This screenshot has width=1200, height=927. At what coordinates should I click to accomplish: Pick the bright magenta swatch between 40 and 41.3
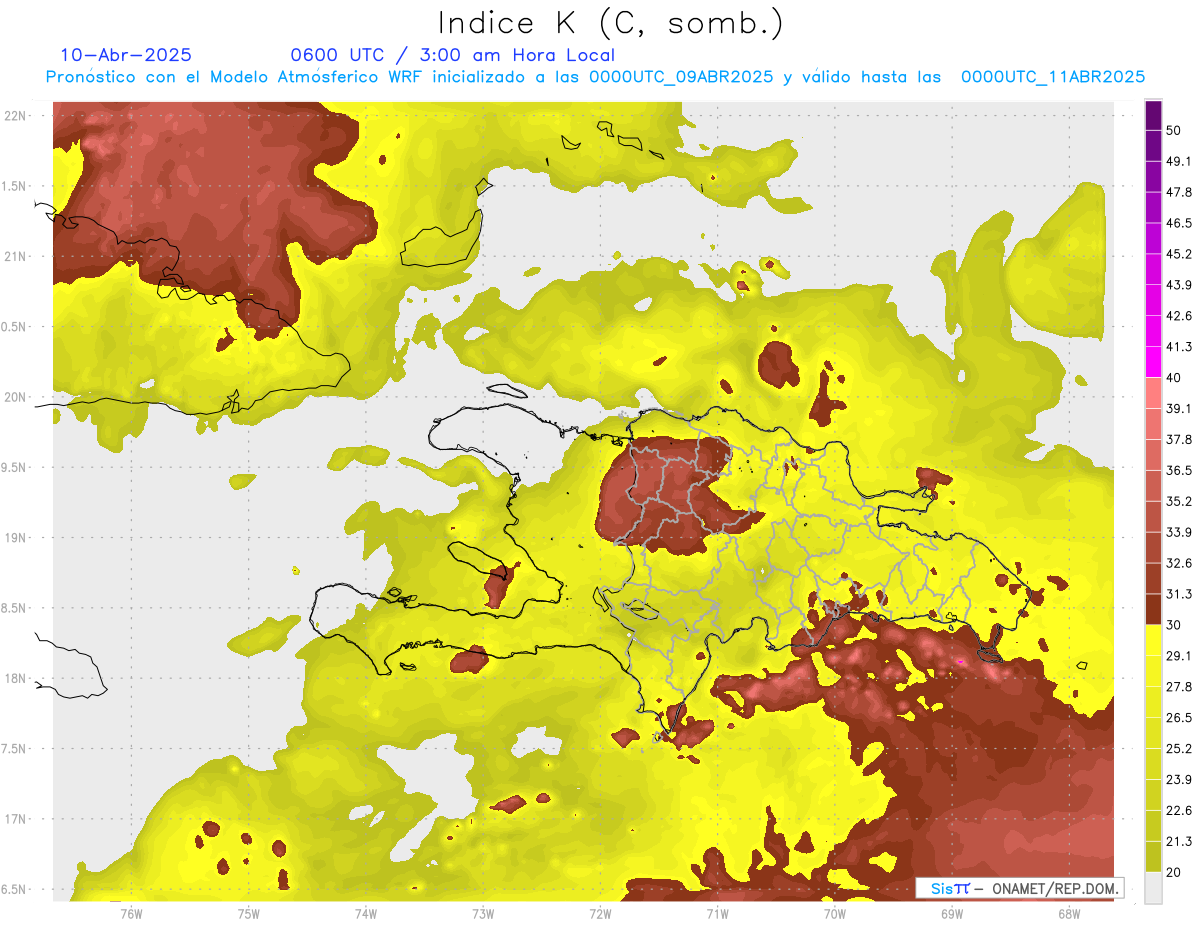[x=1154, y=363]
